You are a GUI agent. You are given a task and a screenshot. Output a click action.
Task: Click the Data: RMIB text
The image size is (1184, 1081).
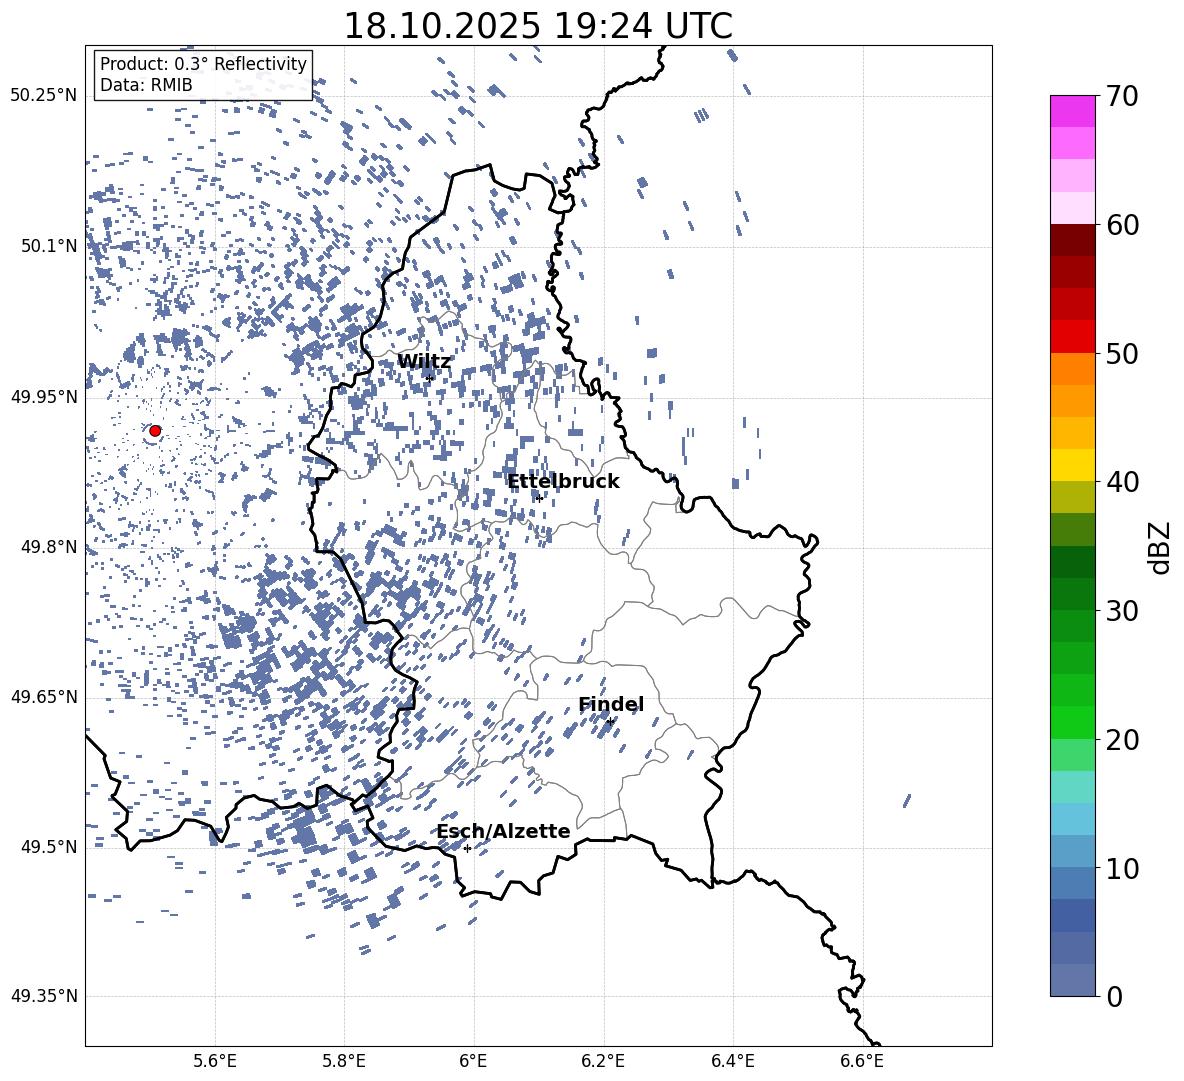click(146, 85)
